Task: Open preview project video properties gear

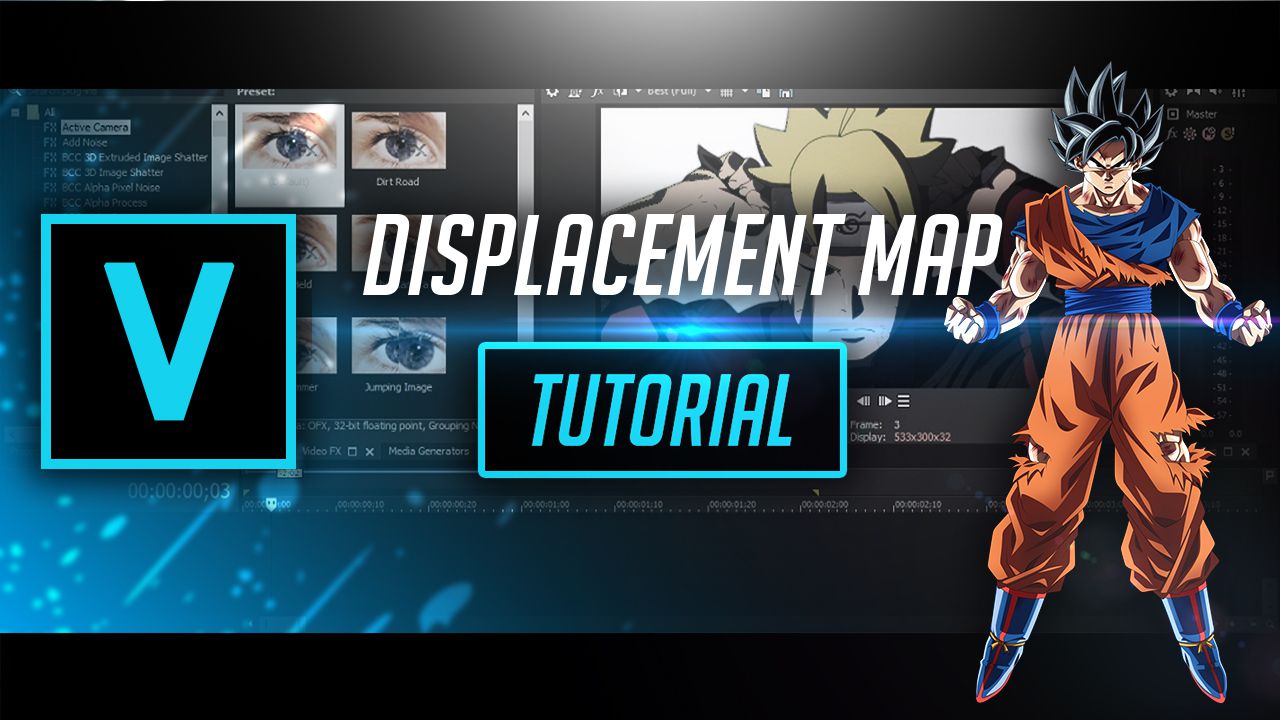Action: [552, 92]
